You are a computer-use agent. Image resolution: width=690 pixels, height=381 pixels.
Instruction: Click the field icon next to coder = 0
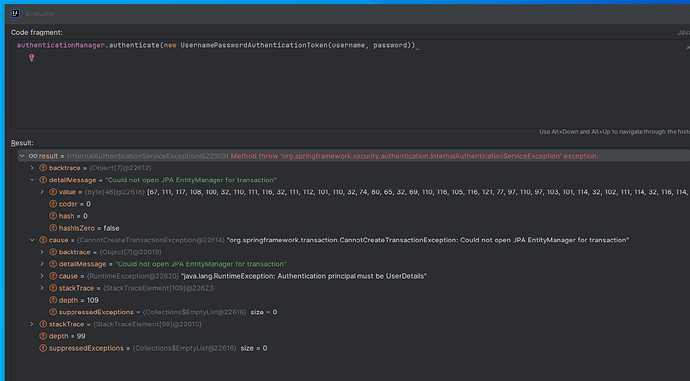click(x=53, y=204)
